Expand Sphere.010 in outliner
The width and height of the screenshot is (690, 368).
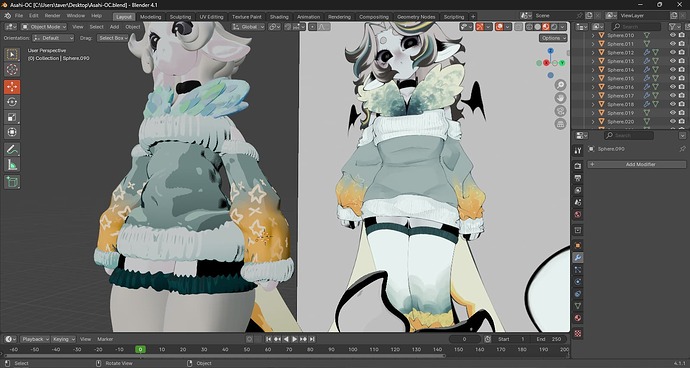pyautogui.click(x=593, y=35)
